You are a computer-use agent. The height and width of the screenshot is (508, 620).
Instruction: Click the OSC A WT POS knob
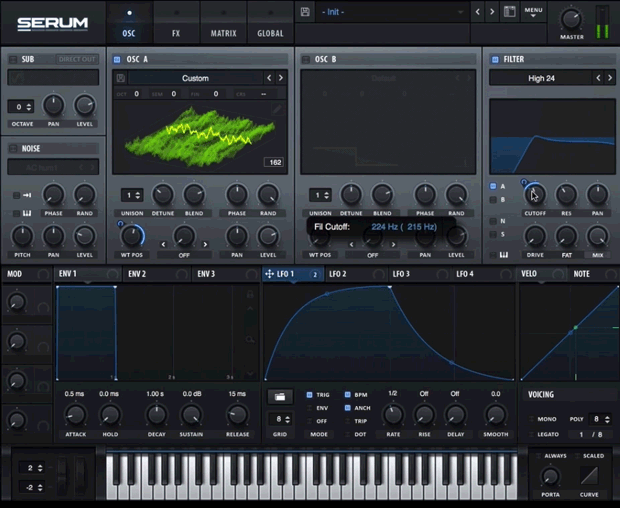[x=132, y=236]
